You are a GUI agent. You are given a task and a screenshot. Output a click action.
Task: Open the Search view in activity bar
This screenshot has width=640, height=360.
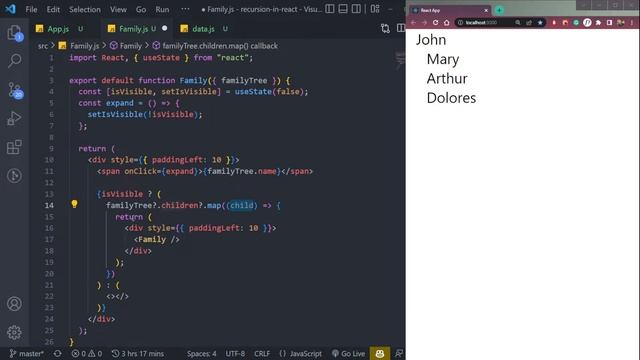pyautogui.click(x=14, y=61)
